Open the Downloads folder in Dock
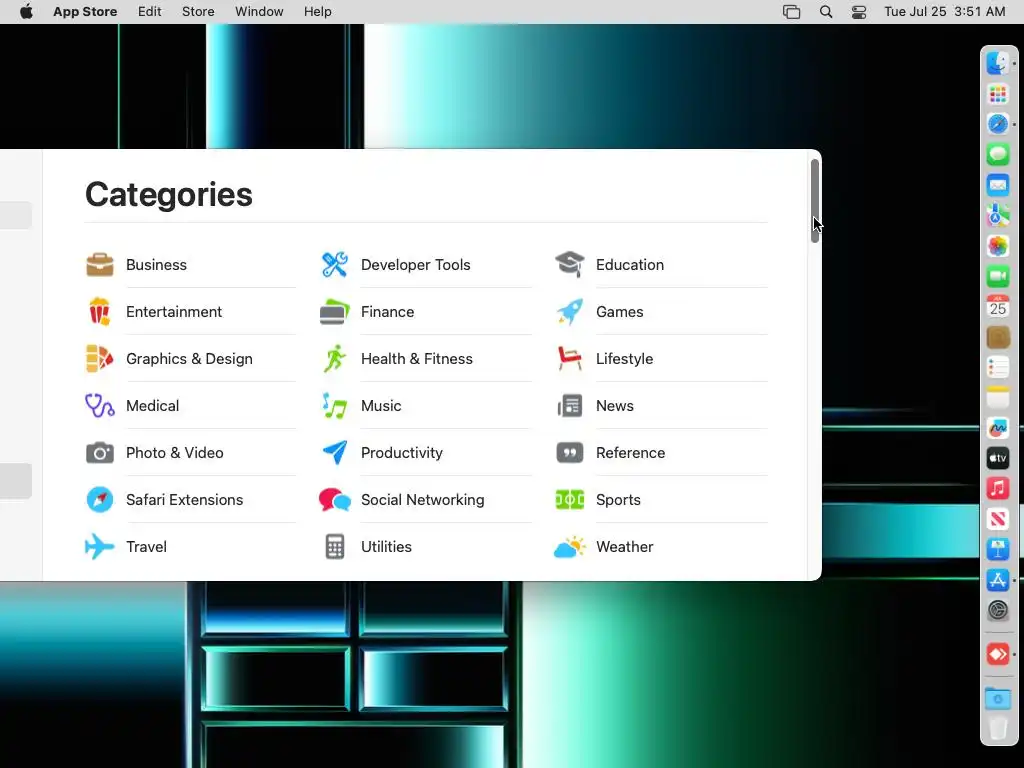Image resolution: width=1024 pixels, height=768 pixels. 998,698
